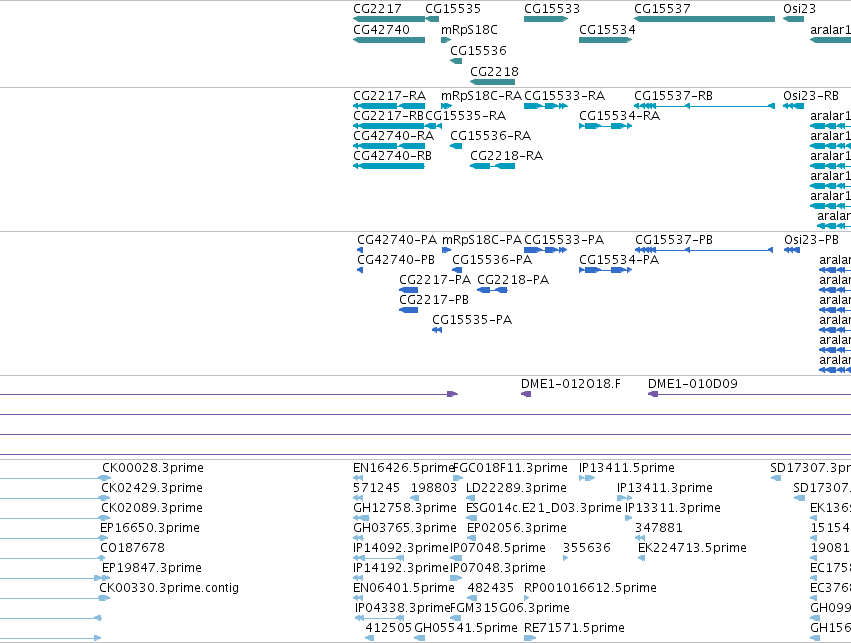Click the CG42740-RB transcript label
851x643 pixels.
click(392, 156)
